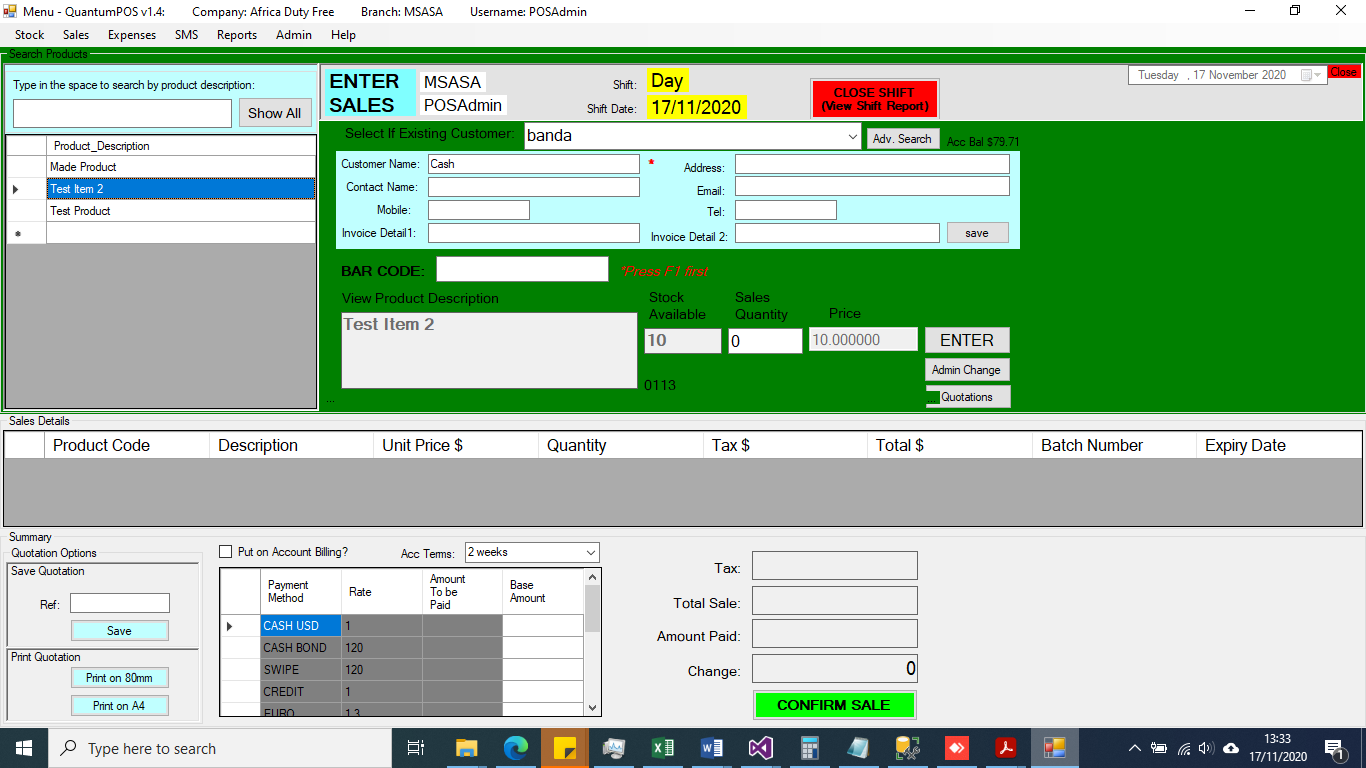Click the product description search field

pyautogui.click(x=122, y=113)
